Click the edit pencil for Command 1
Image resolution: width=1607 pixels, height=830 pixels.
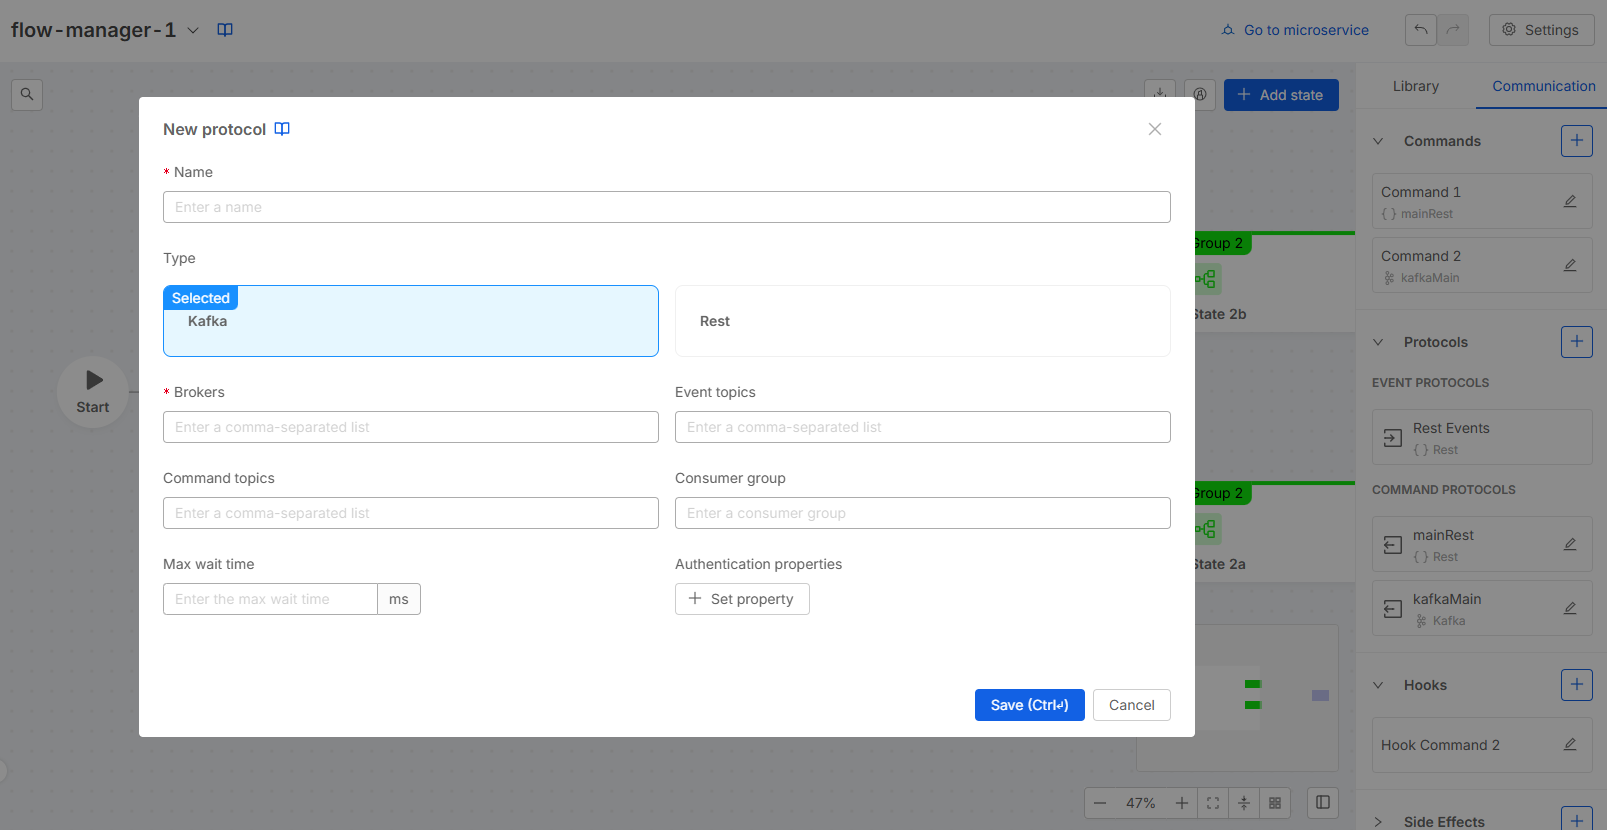click(1570, 201)
